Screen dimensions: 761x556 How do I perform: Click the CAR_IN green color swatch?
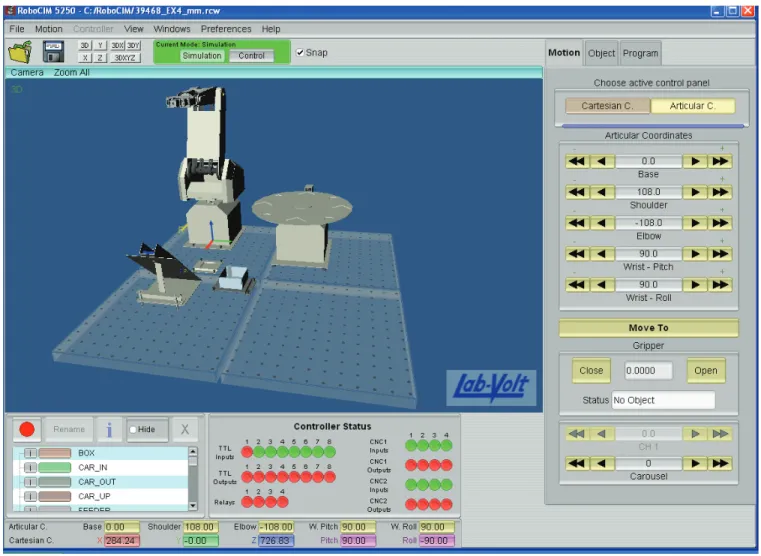click(x=55, y=468)
